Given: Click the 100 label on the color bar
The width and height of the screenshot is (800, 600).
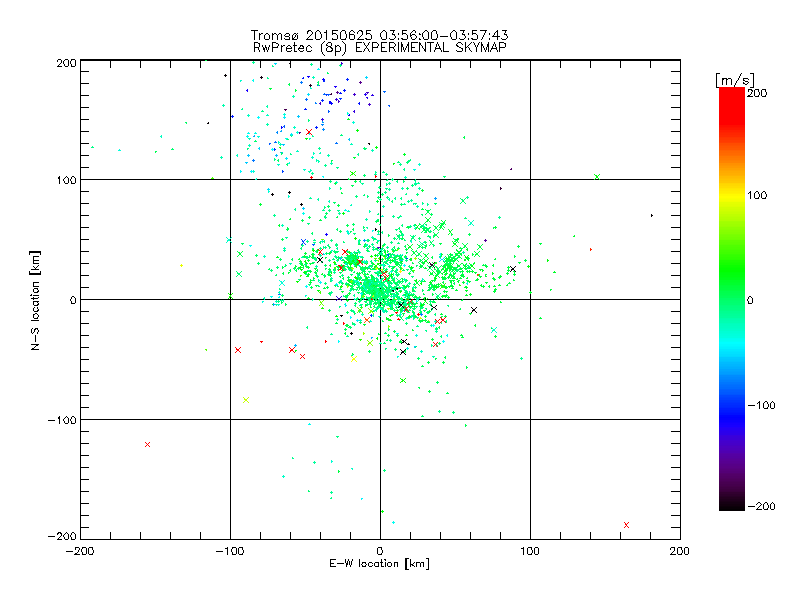Looking at the screenshot, I should point(757,195).
